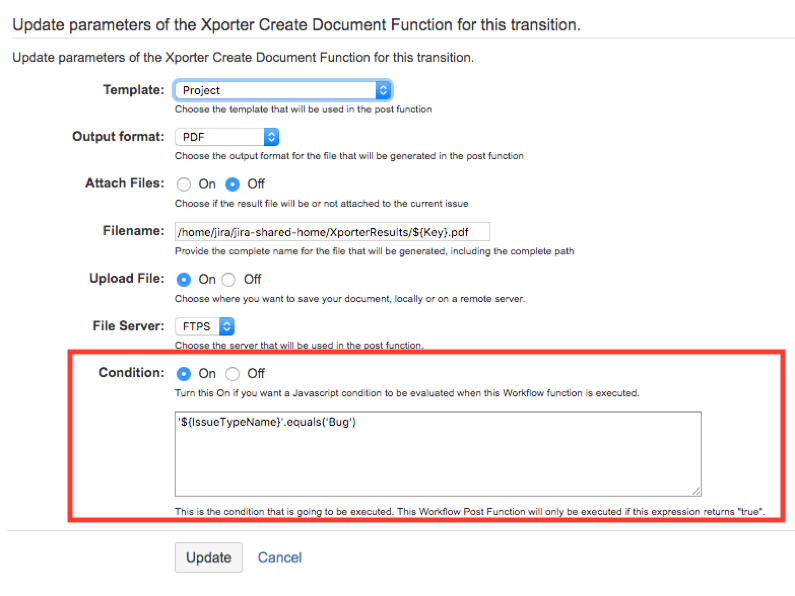Grab the condition text area resize handle

[695, 490]
